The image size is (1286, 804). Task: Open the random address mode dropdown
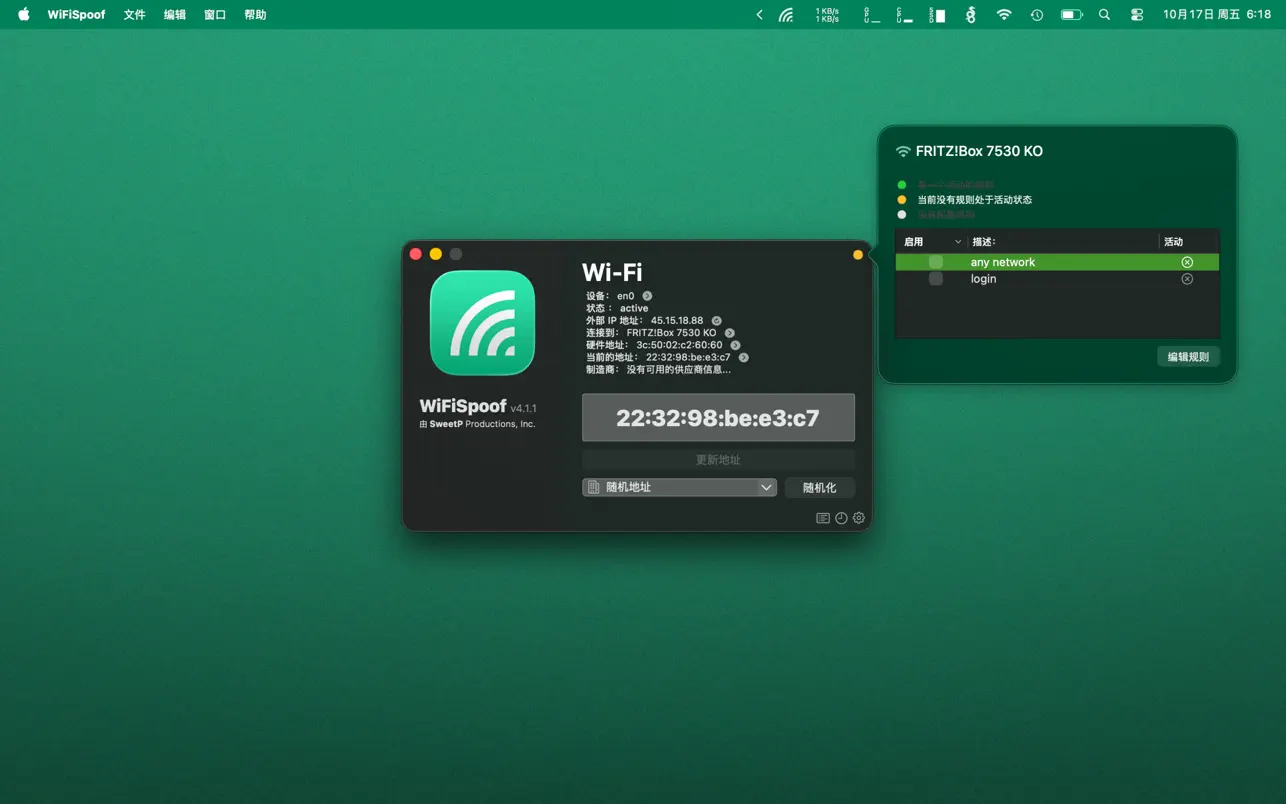679,487
